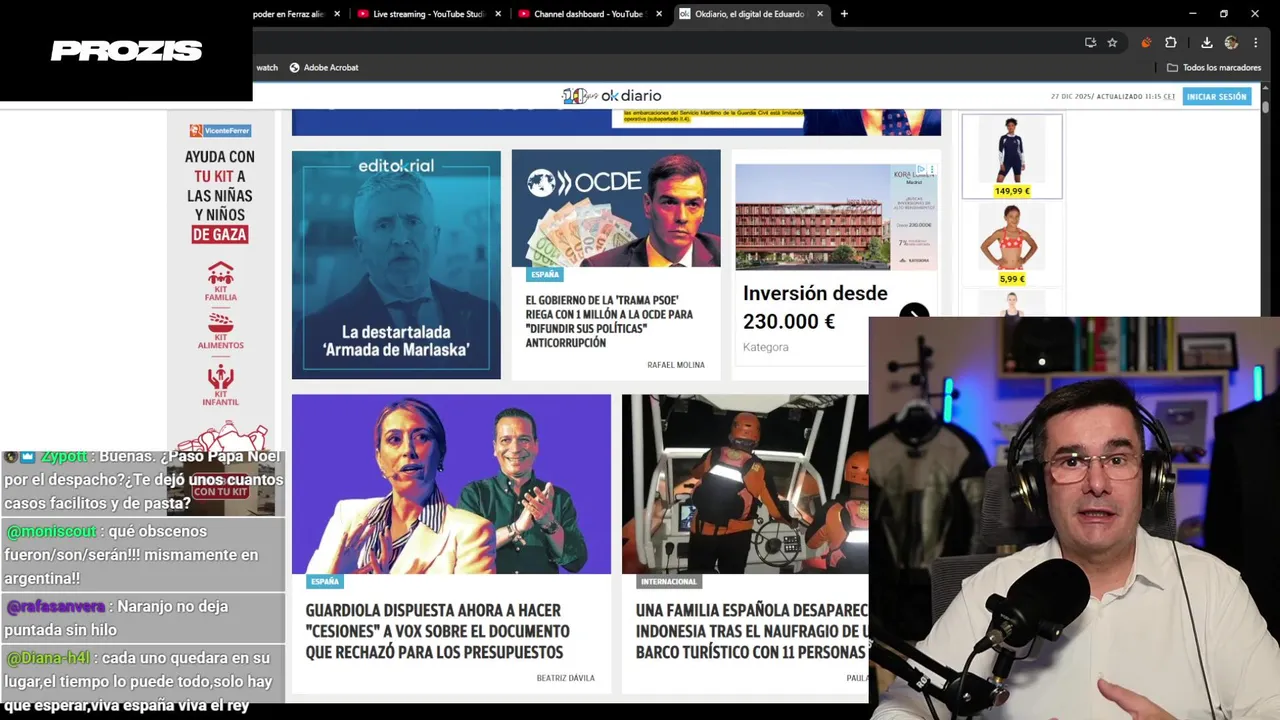Viewport: 1280px width, 720px height.
Task: Click 'Inversión desde 230.000 €' ad text
Action: pyautogui.click(x=815, y=307)
